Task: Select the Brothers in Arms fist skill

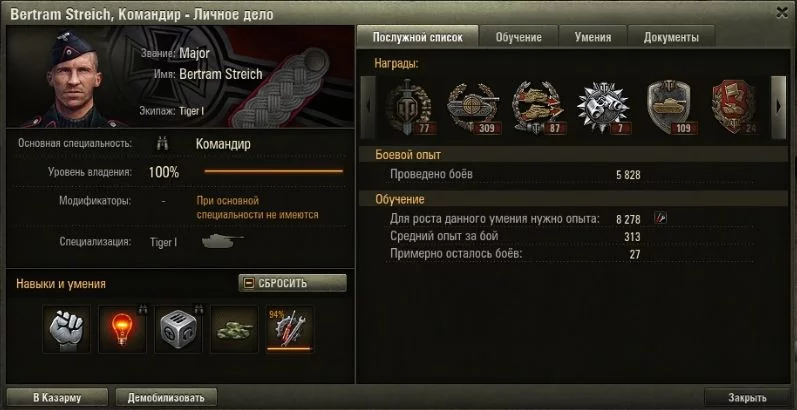Action: pyautogui.click(x=66, y=329)
